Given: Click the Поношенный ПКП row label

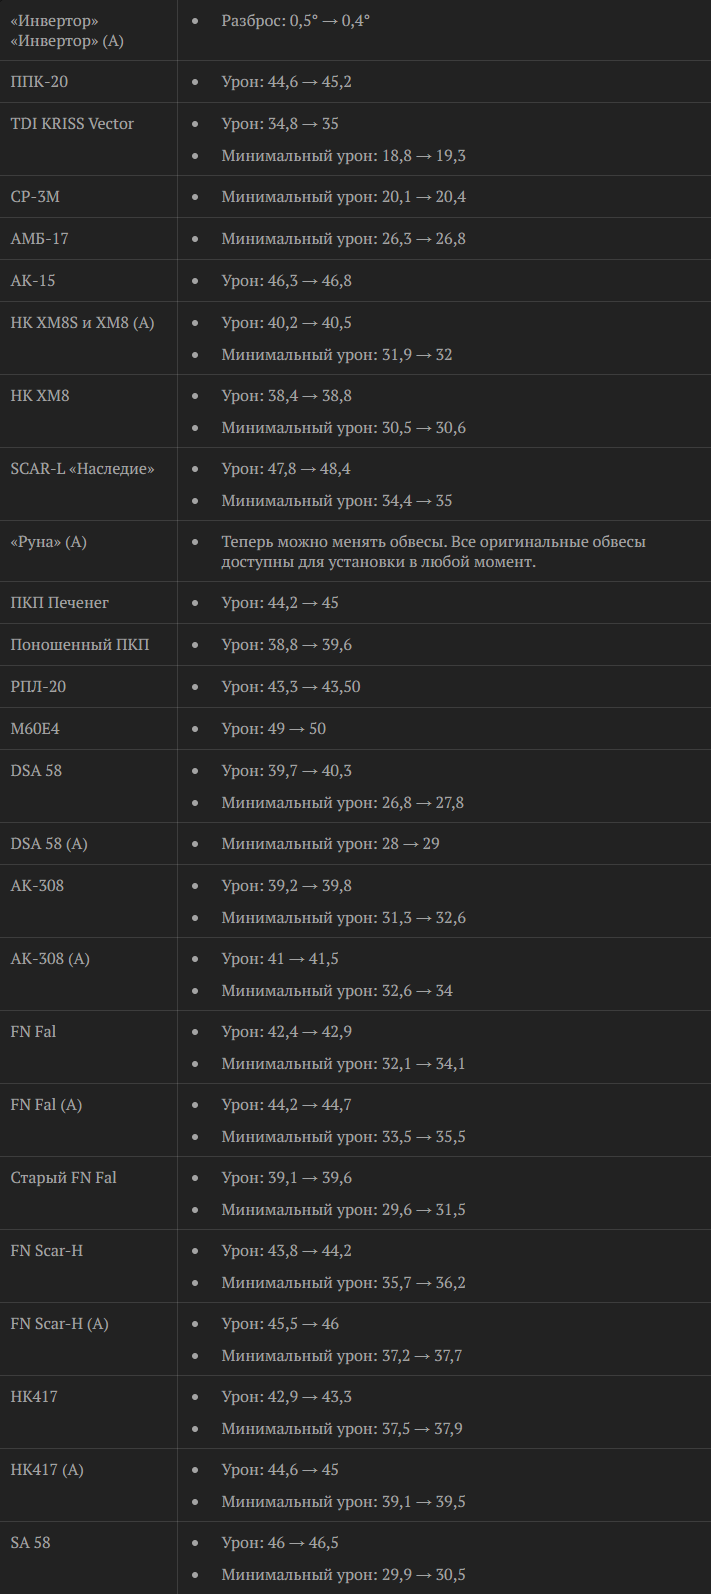Looking at the screenshot, I should point(79,645).
